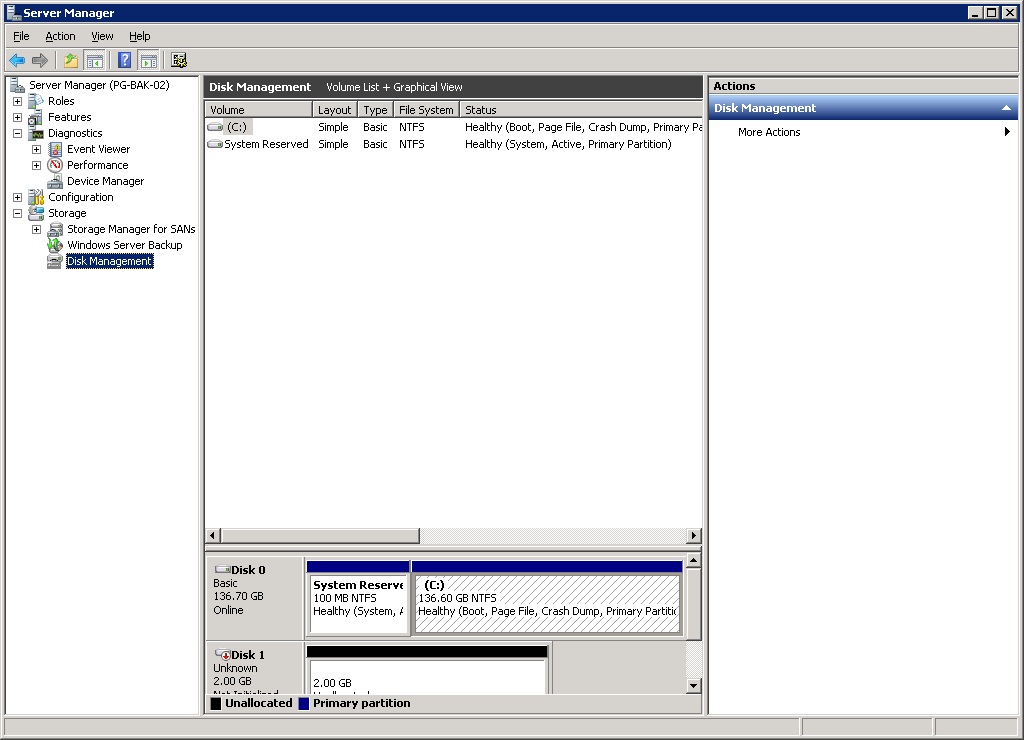1024x740 pixels.
Task: Select Device Manager in the tree
Action: click(x=105, y=181)
